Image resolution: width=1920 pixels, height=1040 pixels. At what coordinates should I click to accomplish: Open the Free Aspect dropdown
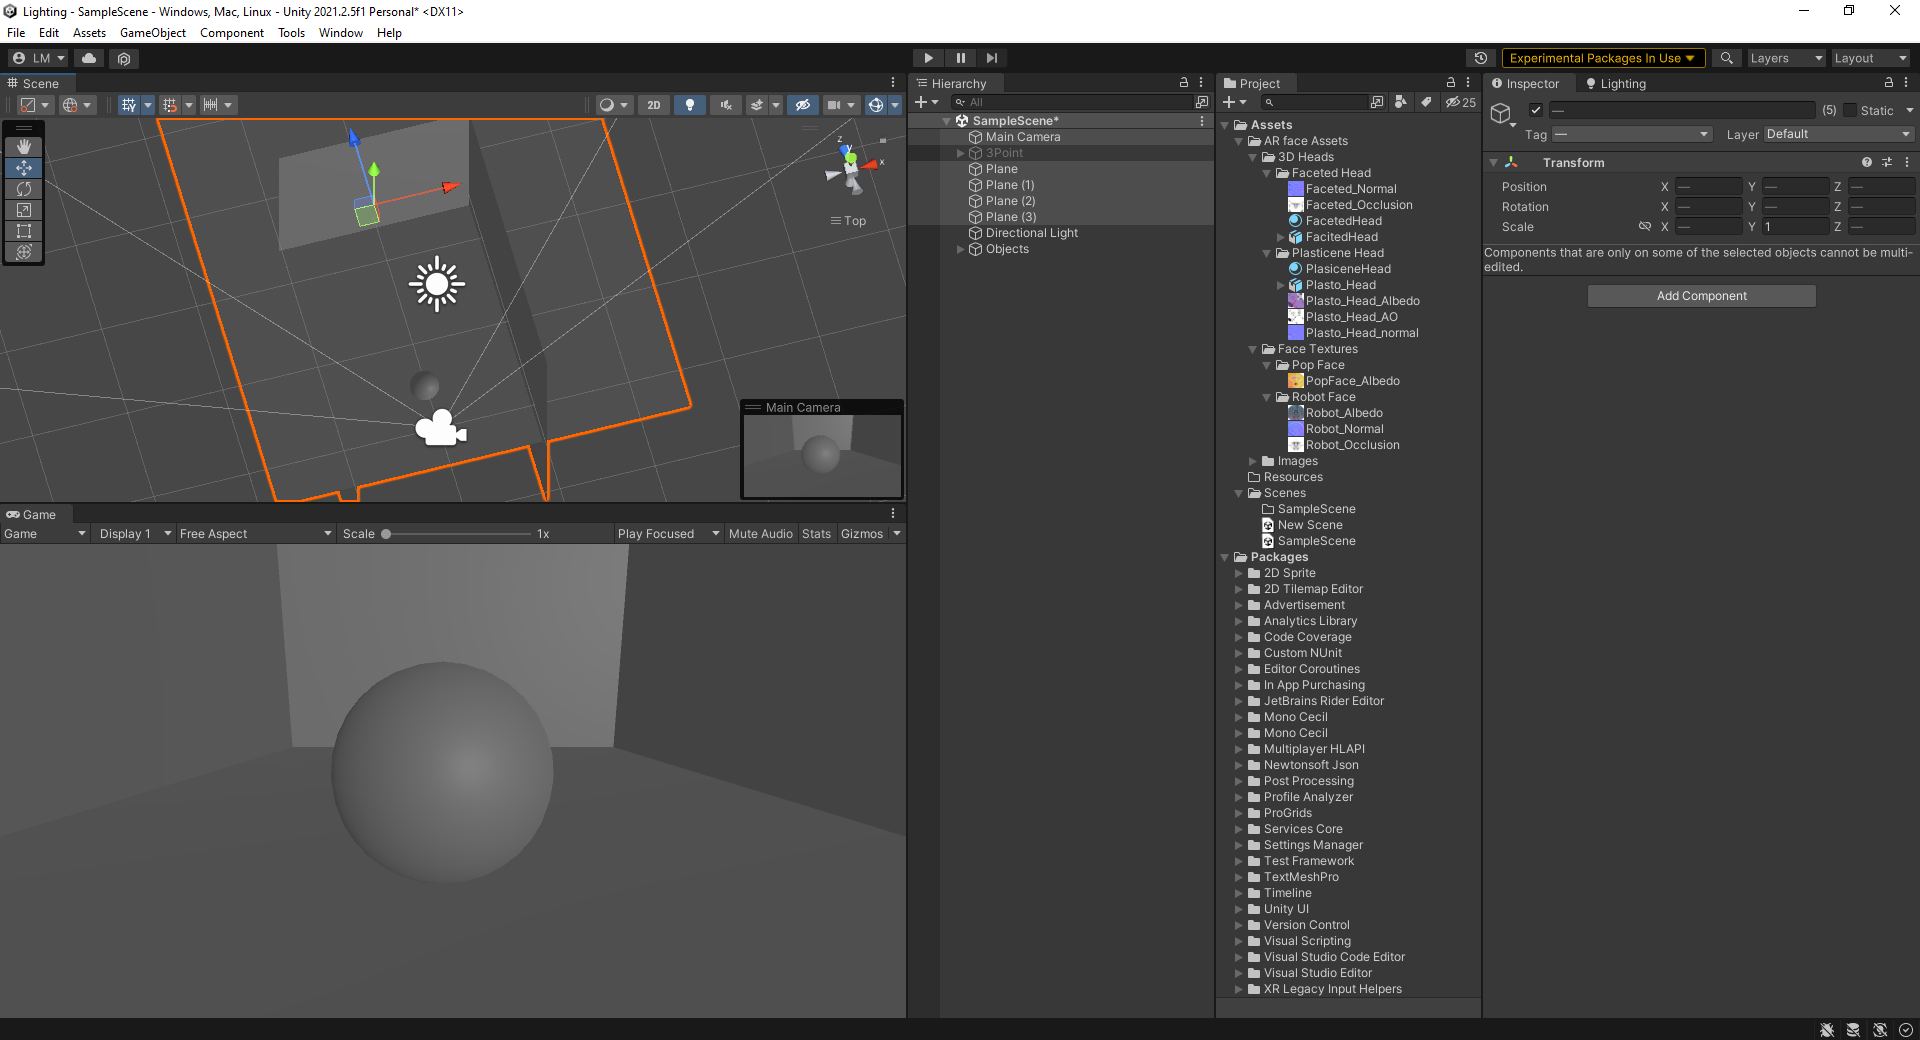[x=255, y=534]
